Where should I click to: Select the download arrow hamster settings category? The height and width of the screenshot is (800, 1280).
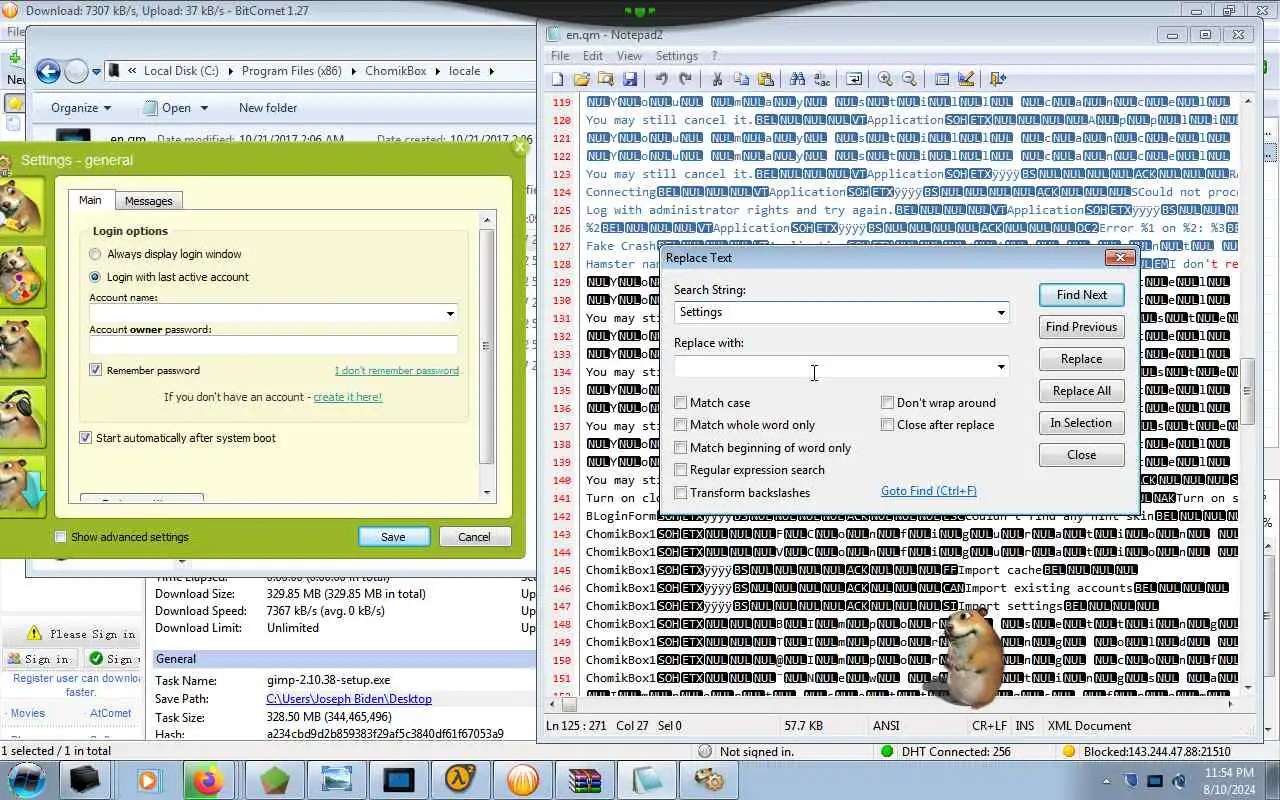tap(21, 486)
